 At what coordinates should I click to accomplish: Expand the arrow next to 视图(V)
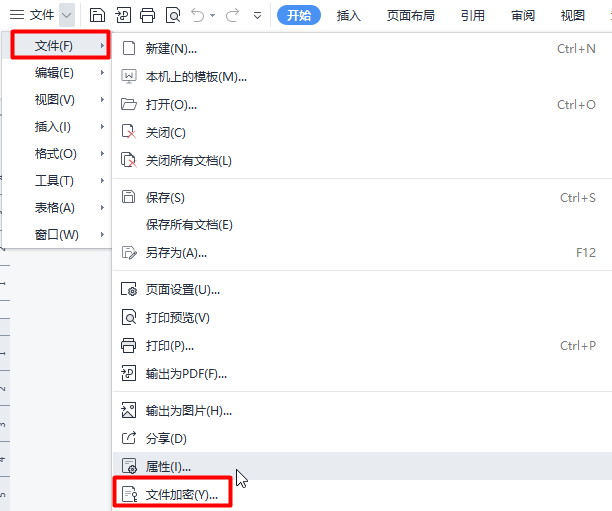[x=102, y=100]
